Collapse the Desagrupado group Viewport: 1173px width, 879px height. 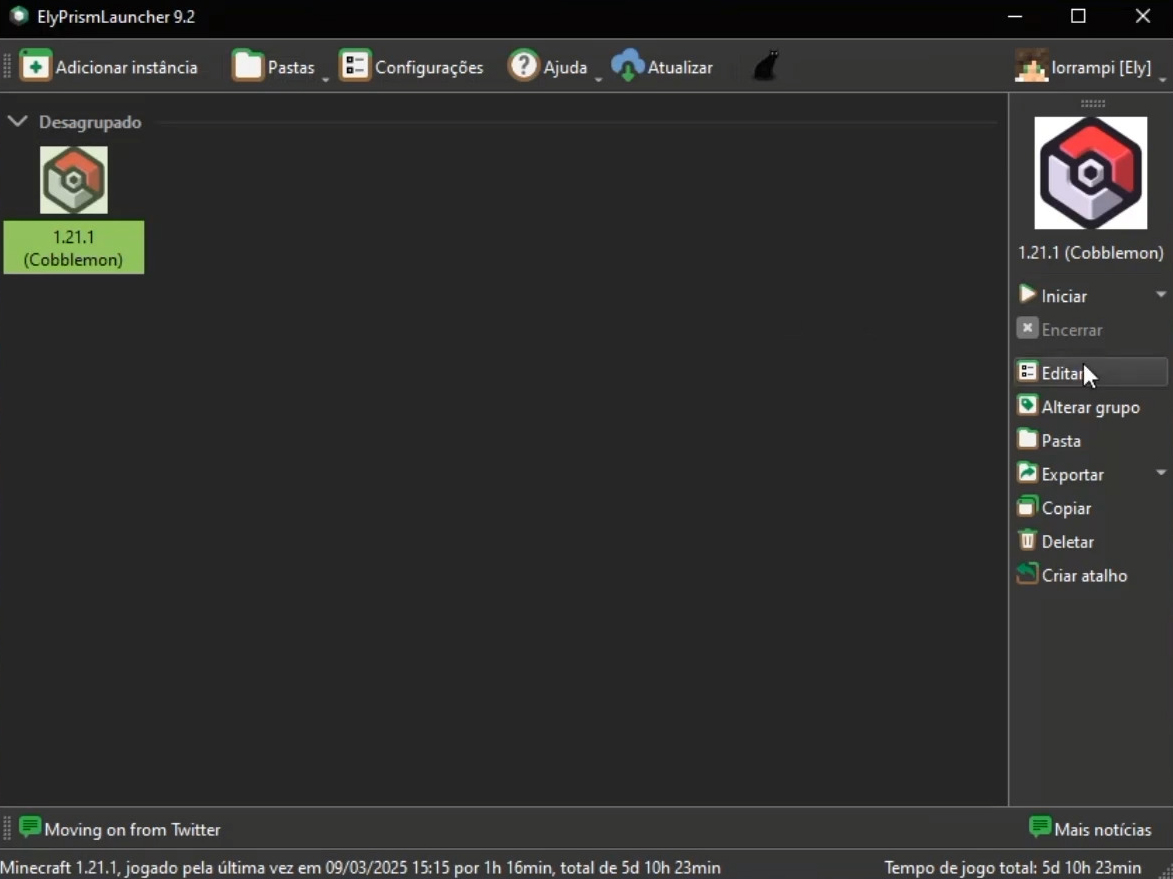[17, 121]
